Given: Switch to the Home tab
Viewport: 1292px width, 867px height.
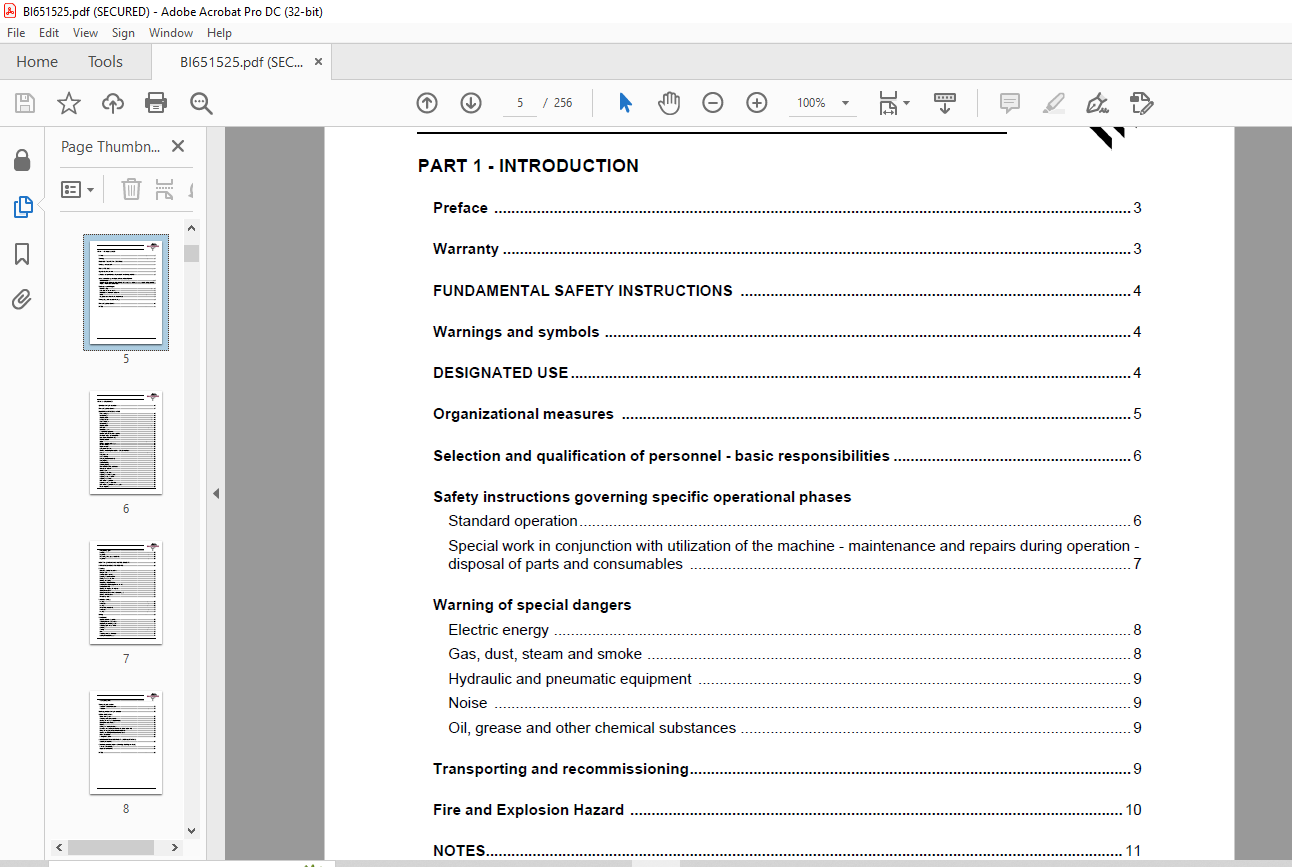Looking at the screenshot, I should coord(37,62).
